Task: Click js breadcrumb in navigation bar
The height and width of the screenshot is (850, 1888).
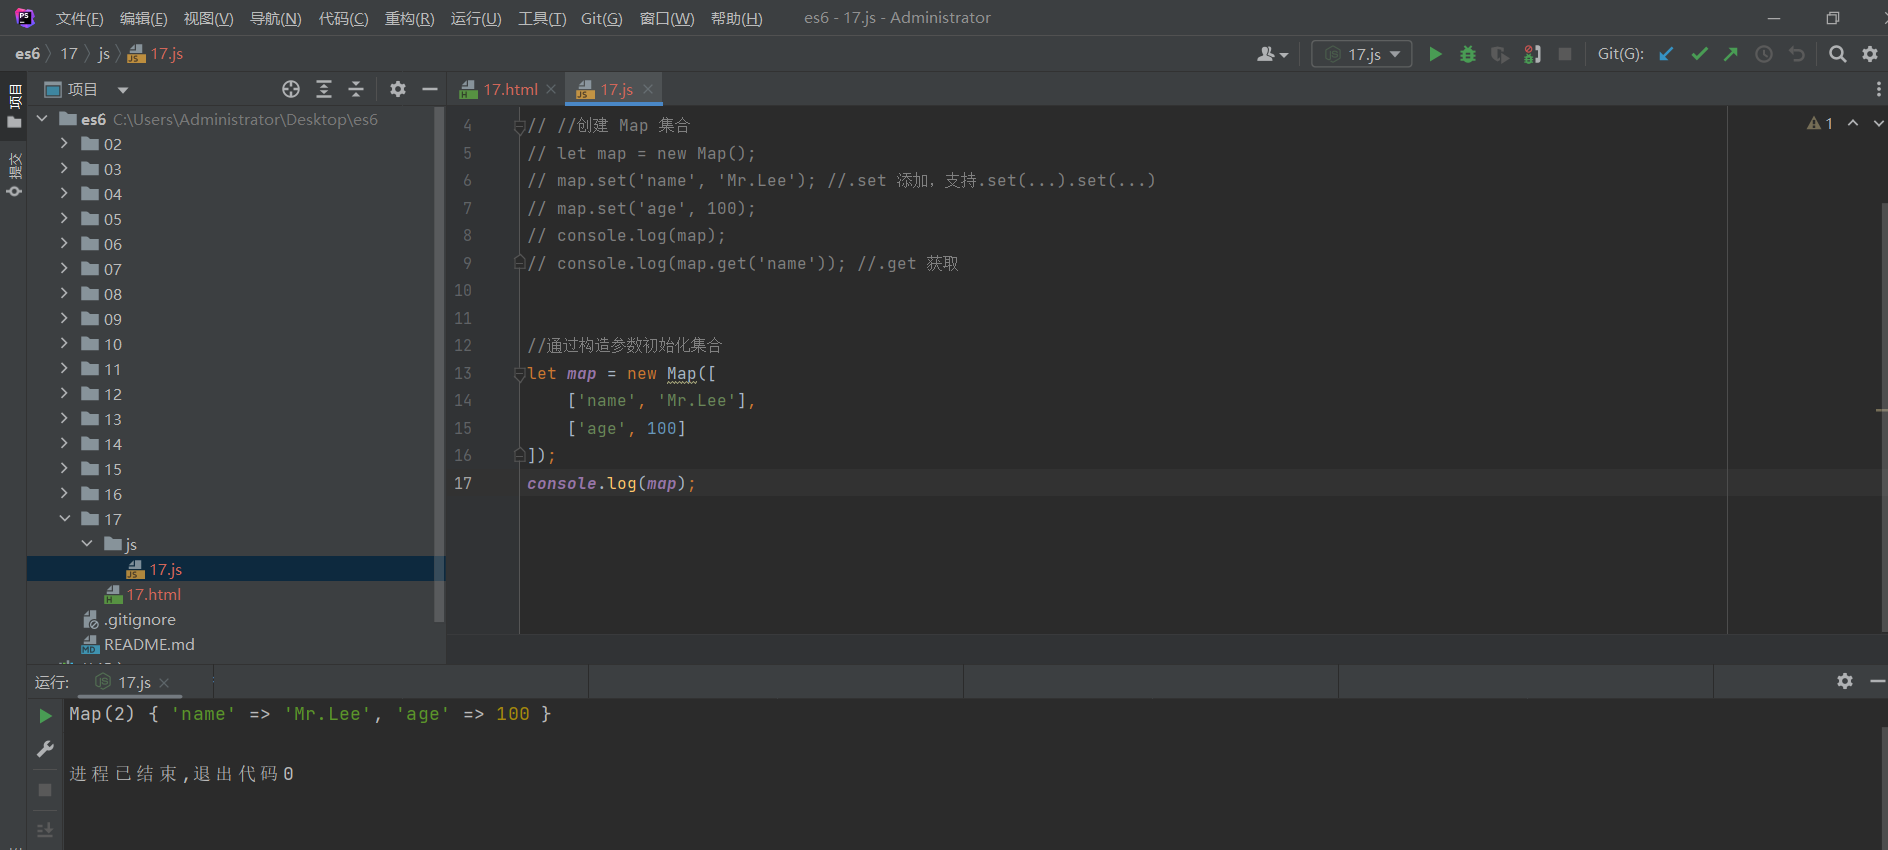Action: (104, 54)
